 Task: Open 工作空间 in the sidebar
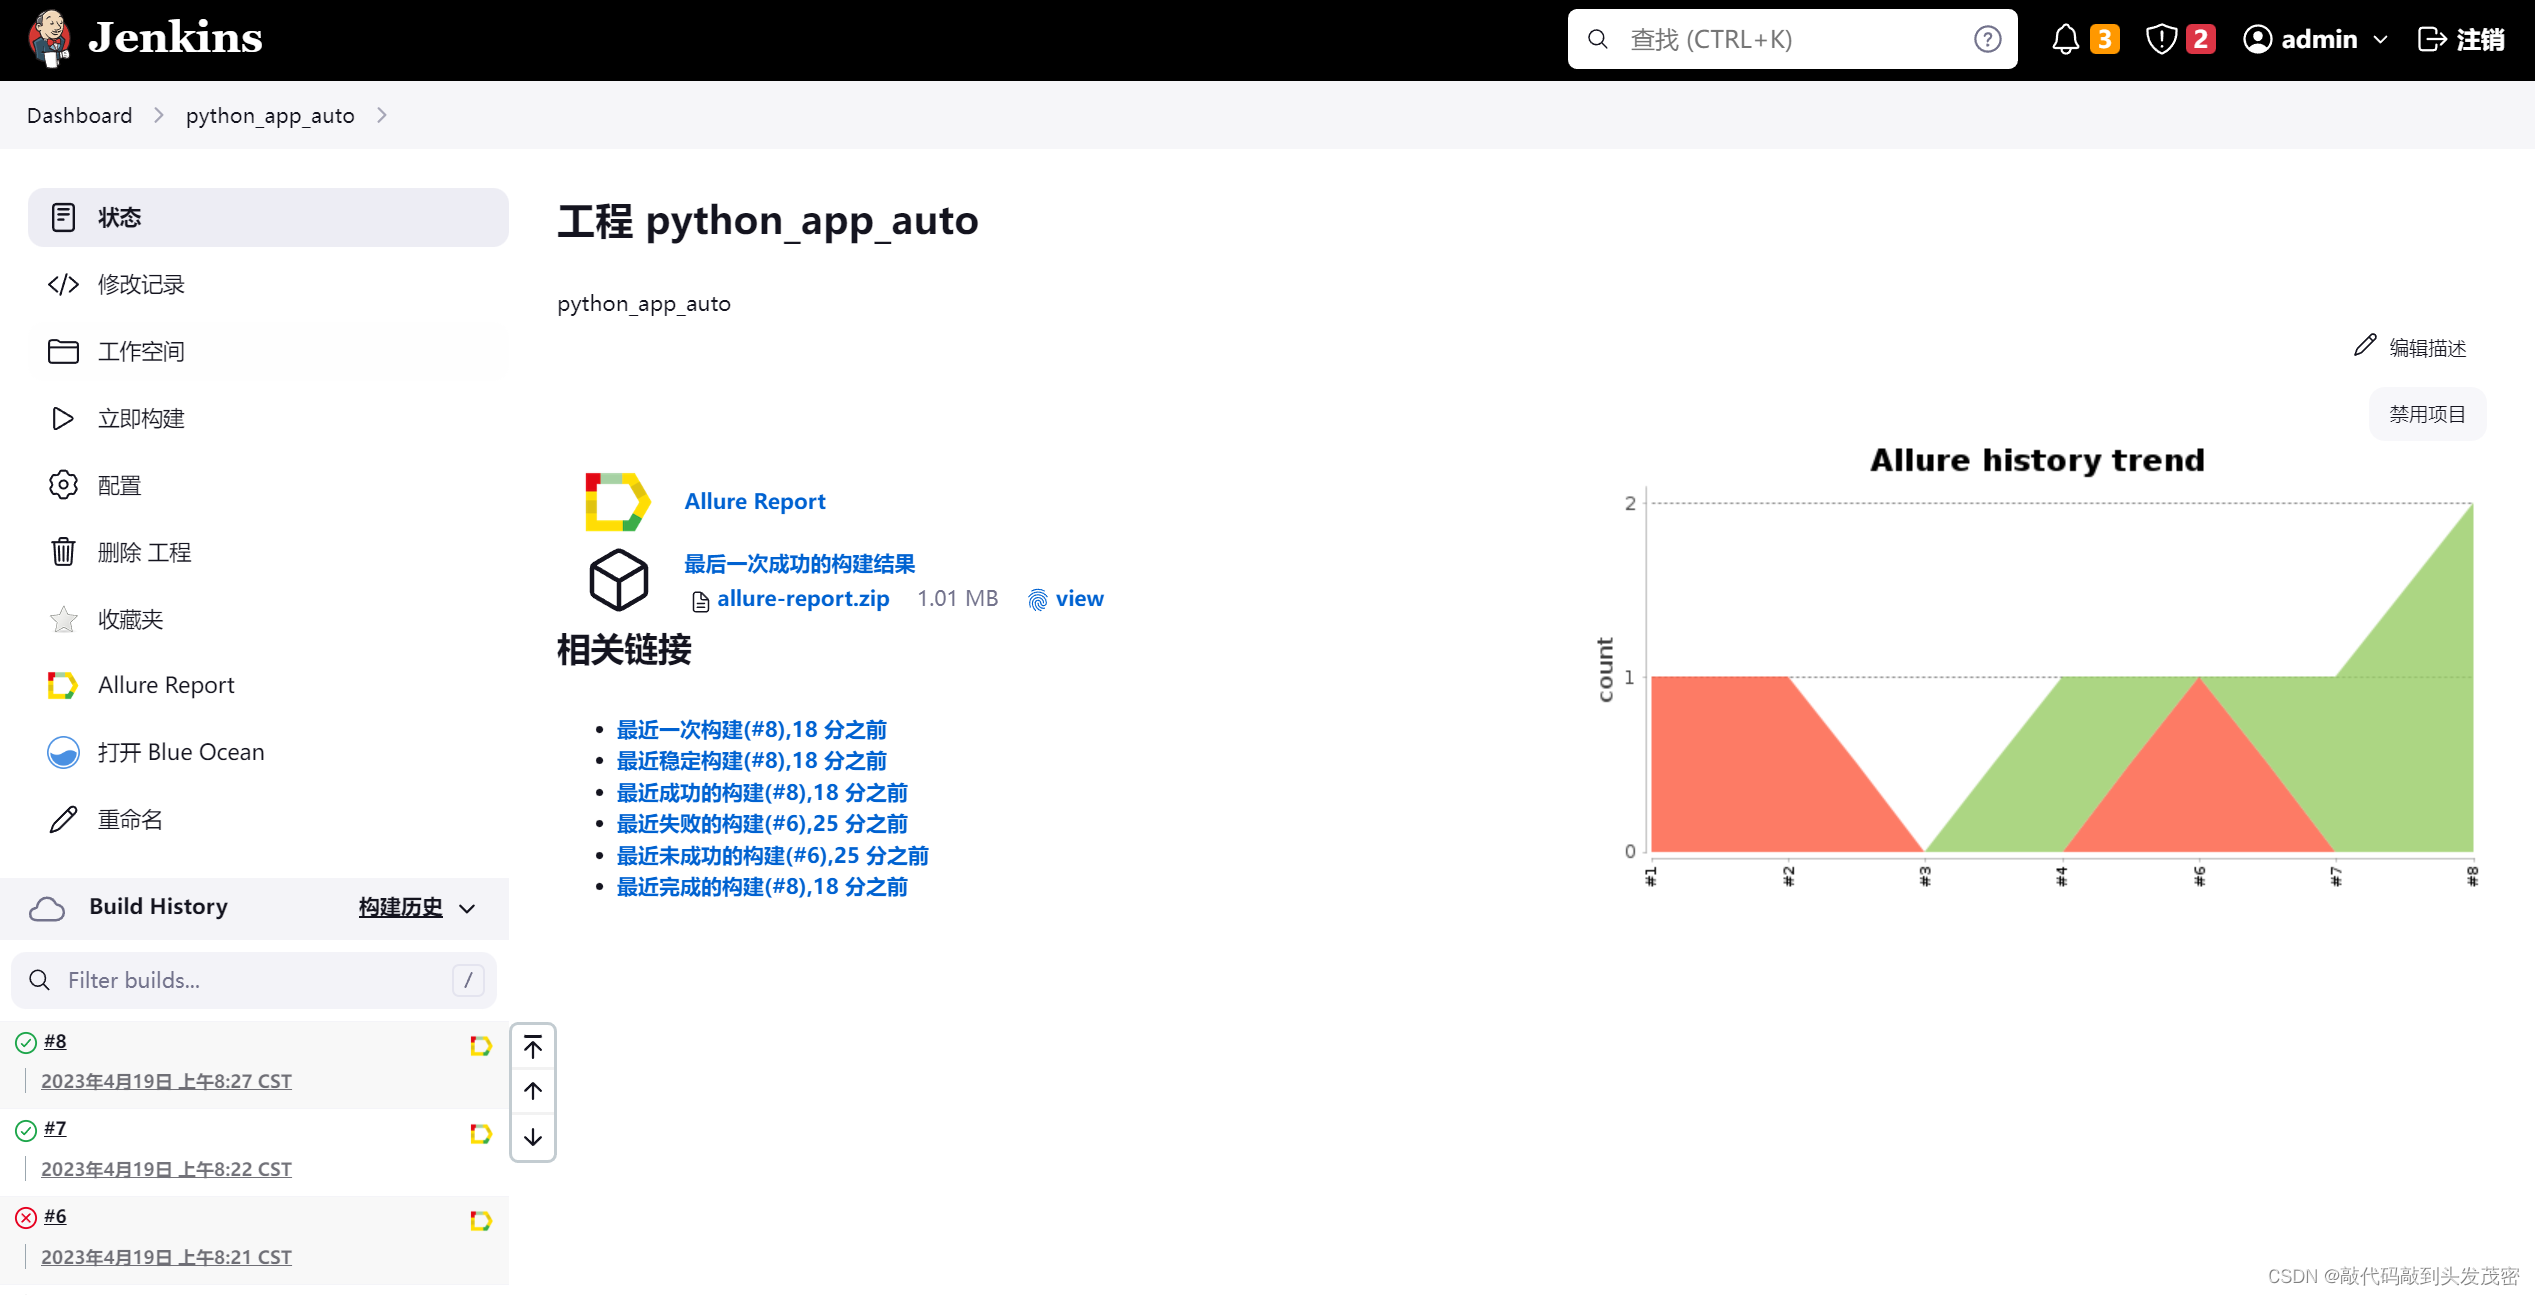click(x=268, y=351)
